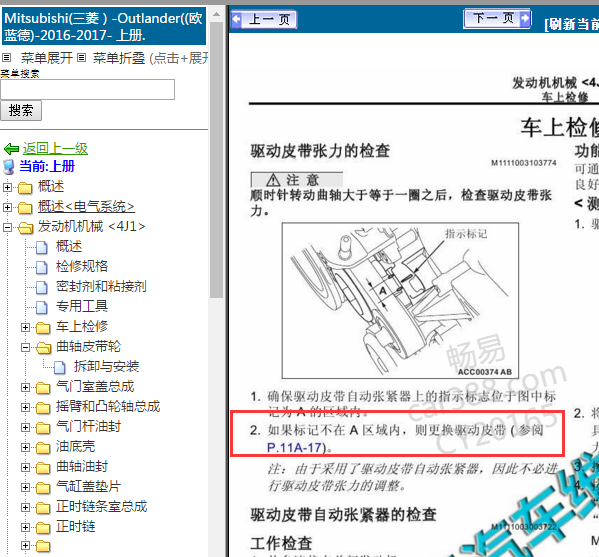Image resolution: width=599 pixels, height=557 pixels.
Task: Expand the 曲轴油封 folder
Action: pyautogui.click(x=25, y=467)
